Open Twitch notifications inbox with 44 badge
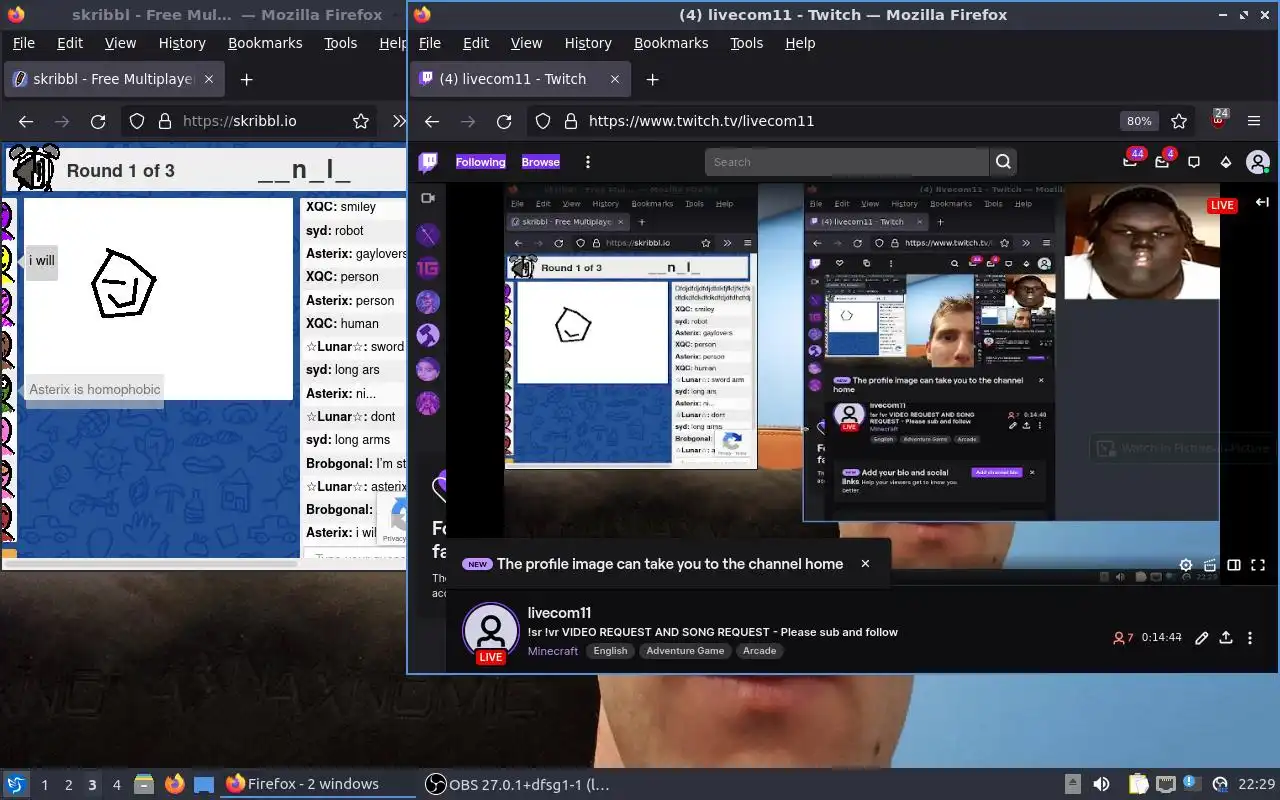This screenshot has height=800, width=1280. [1131, 161]
